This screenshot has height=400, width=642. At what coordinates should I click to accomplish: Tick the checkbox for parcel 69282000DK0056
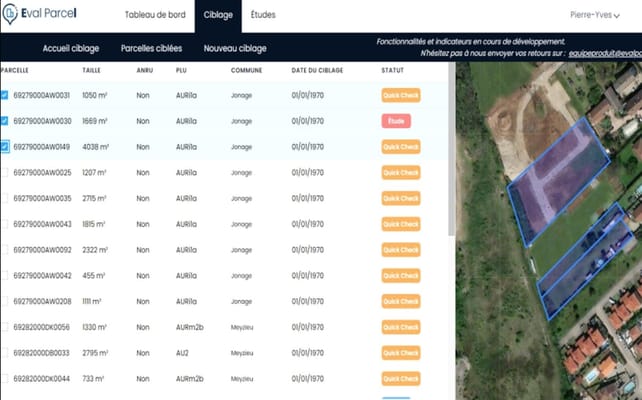5,327
